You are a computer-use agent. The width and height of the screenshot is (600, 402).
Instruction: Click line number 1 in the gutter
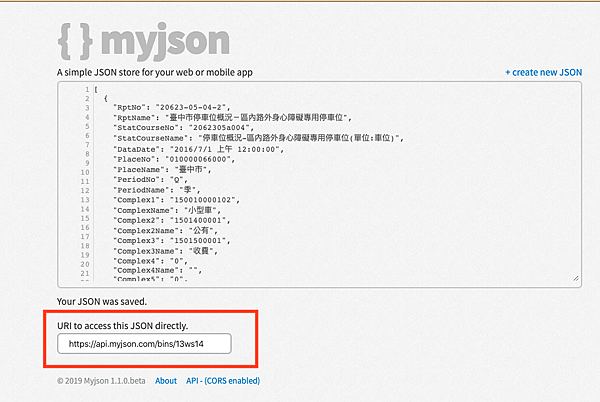[87, 89]
